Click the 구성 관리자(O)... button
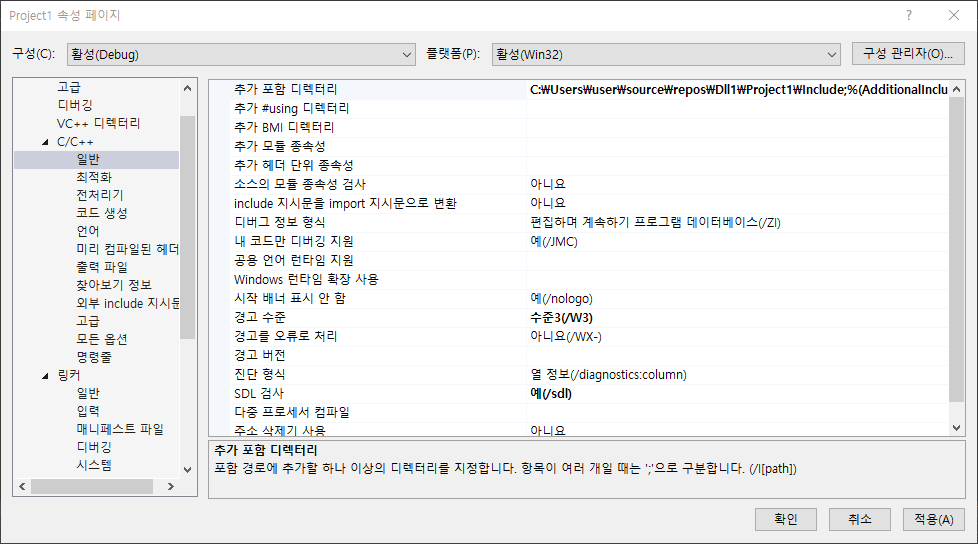The image size is (978, 544). pos(908,54)
